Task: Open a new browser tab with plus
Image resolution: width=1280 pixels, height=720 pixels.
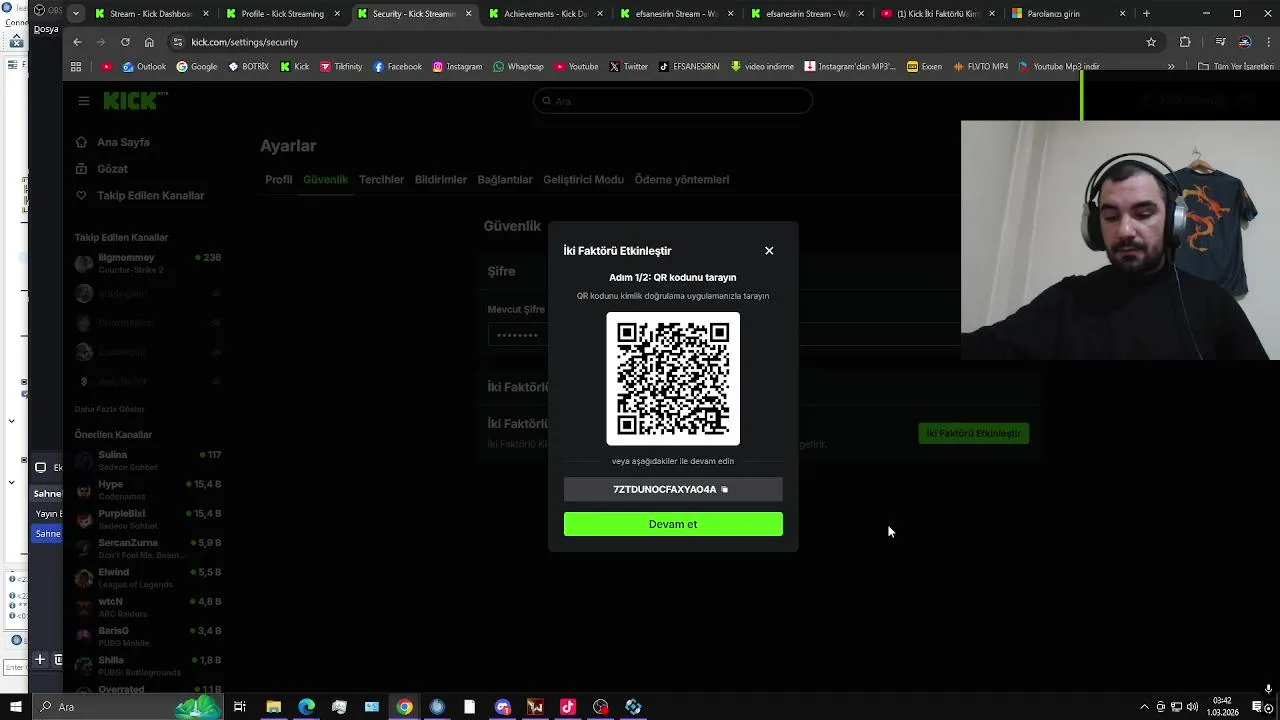Action: pyautogui.click(x=1146, y=14)
